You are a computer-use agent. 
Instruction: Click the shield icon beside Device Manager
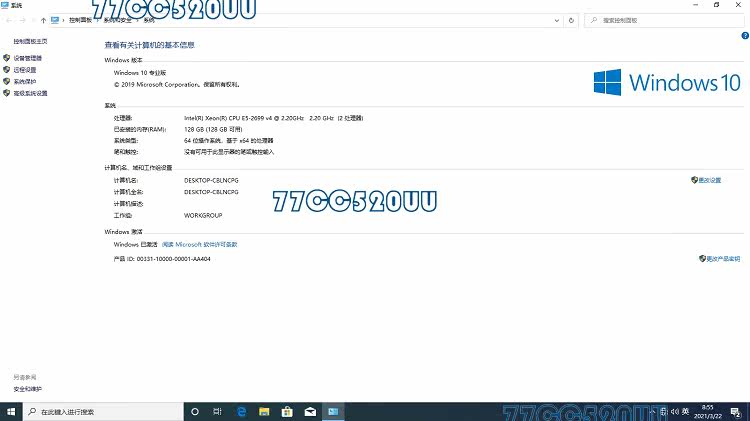coord(6,58)
